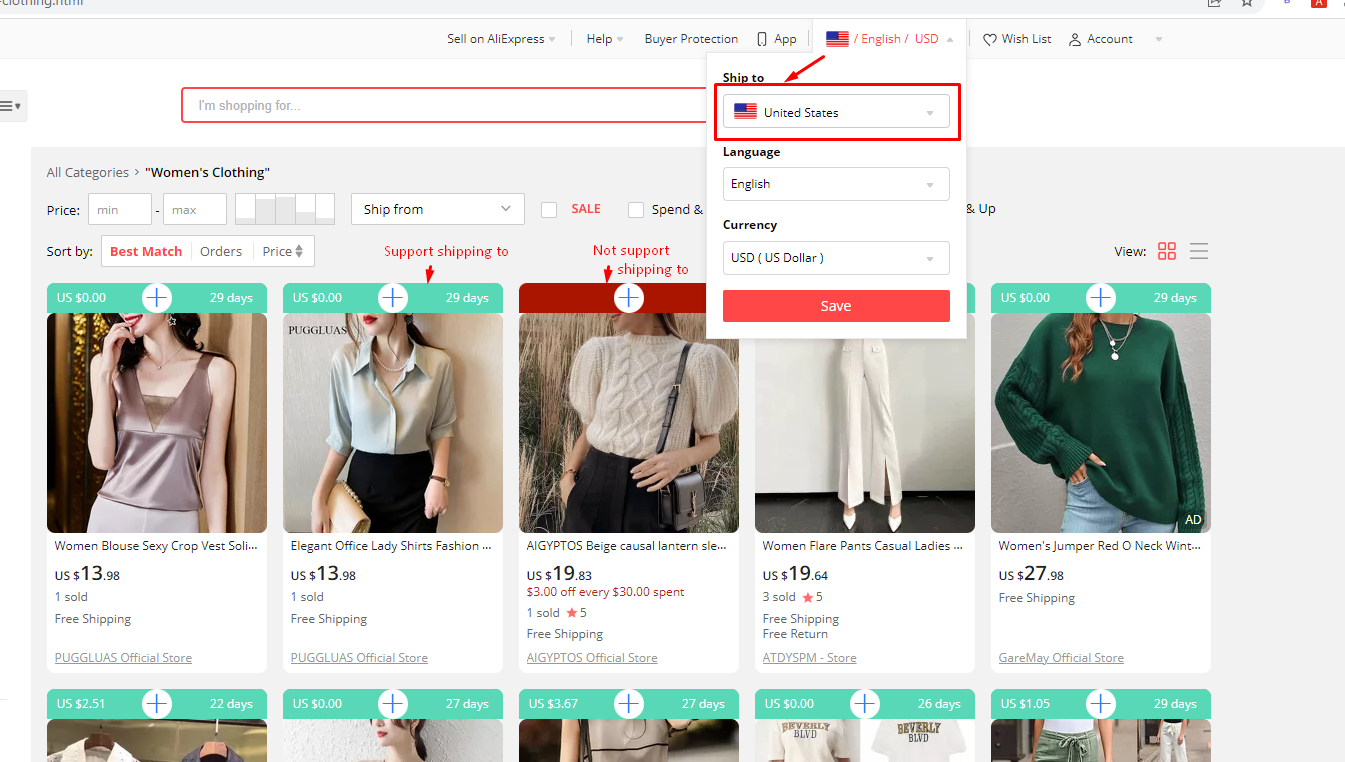Switch to grid view

pyautogui.click(x=1167, y=251)
